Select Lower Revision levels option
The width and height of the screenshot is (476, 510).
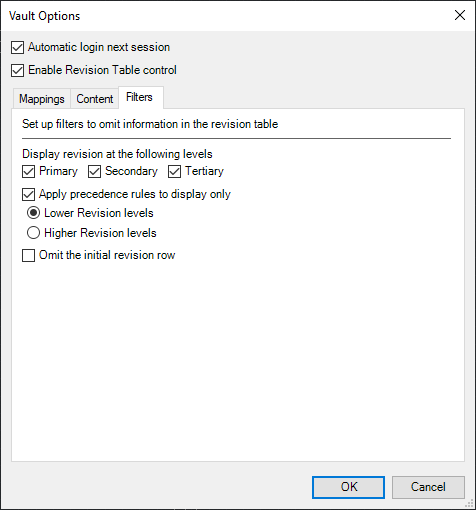[33, 213]
